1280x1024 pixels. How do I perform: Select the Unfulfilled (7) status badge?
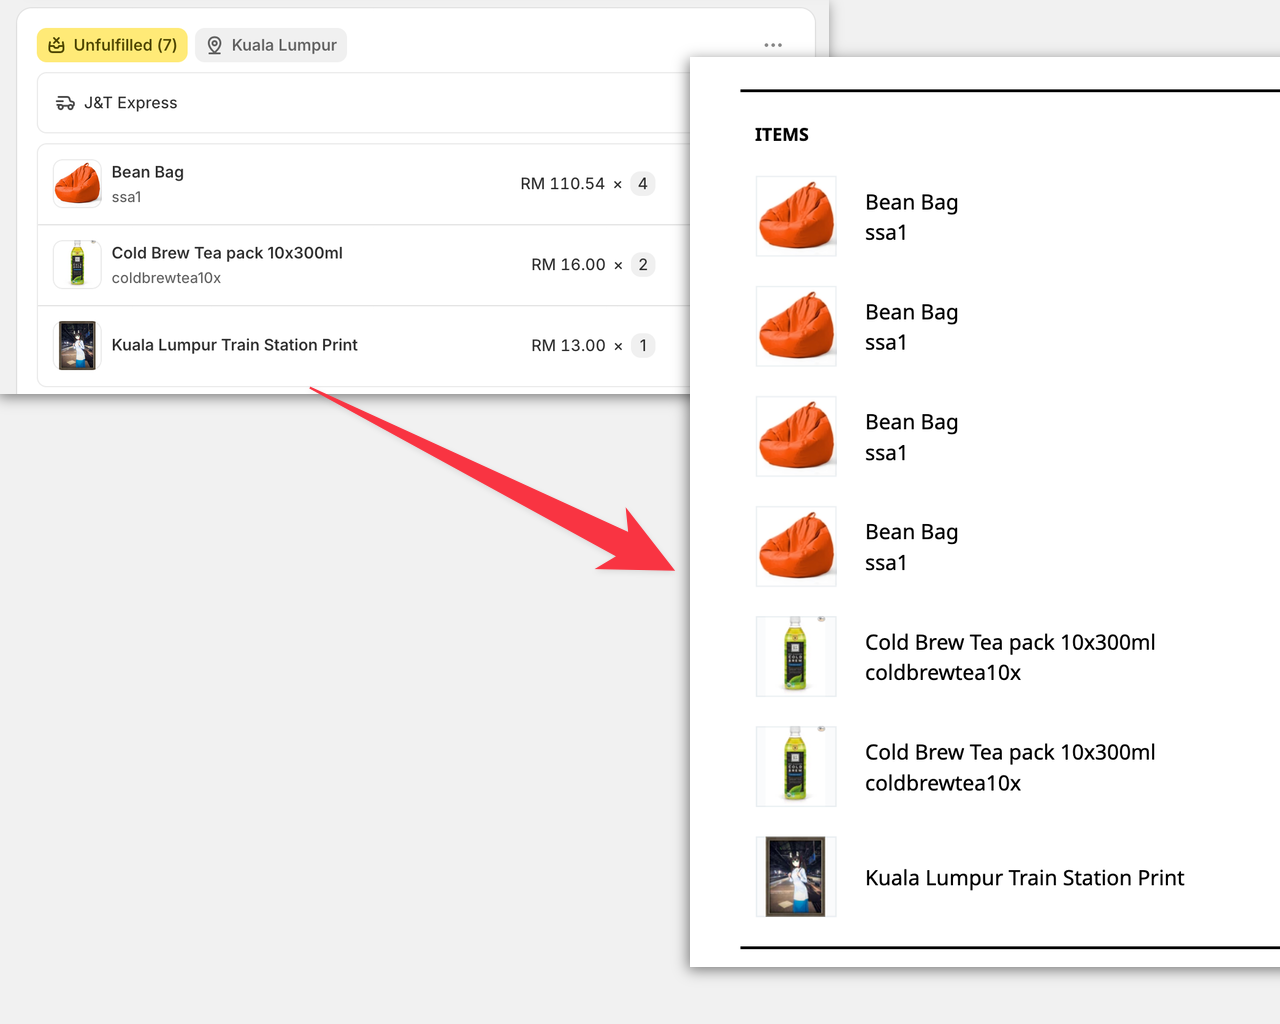(112, 45)
